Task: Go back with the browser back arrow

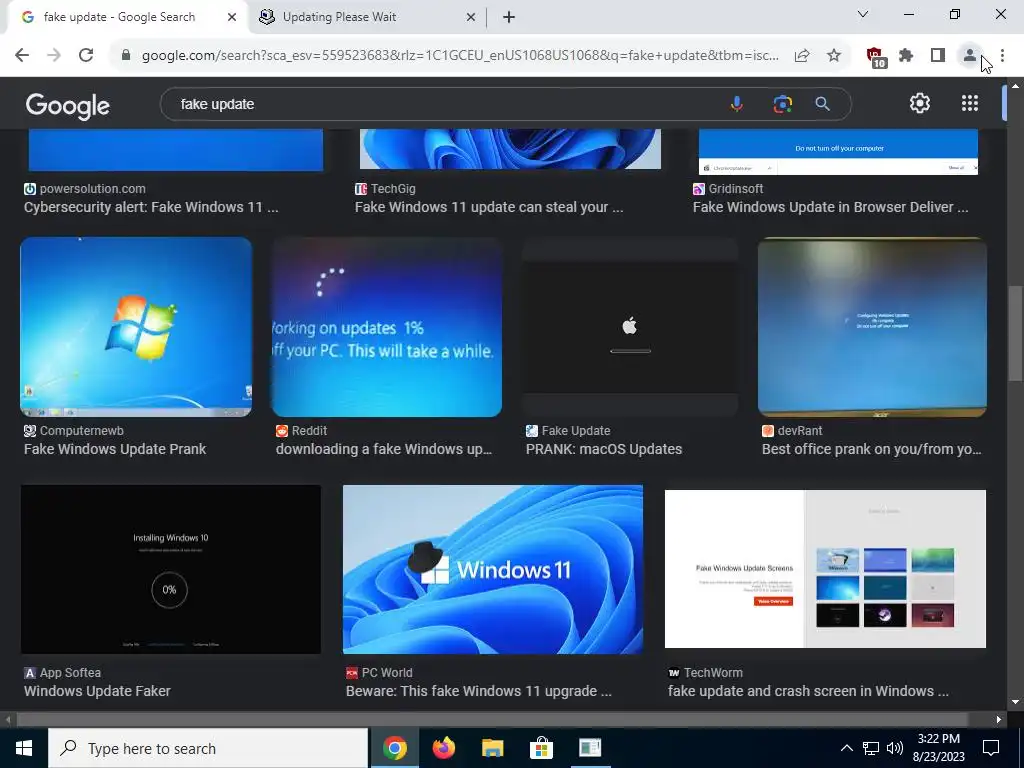Action: pos(22,56)
